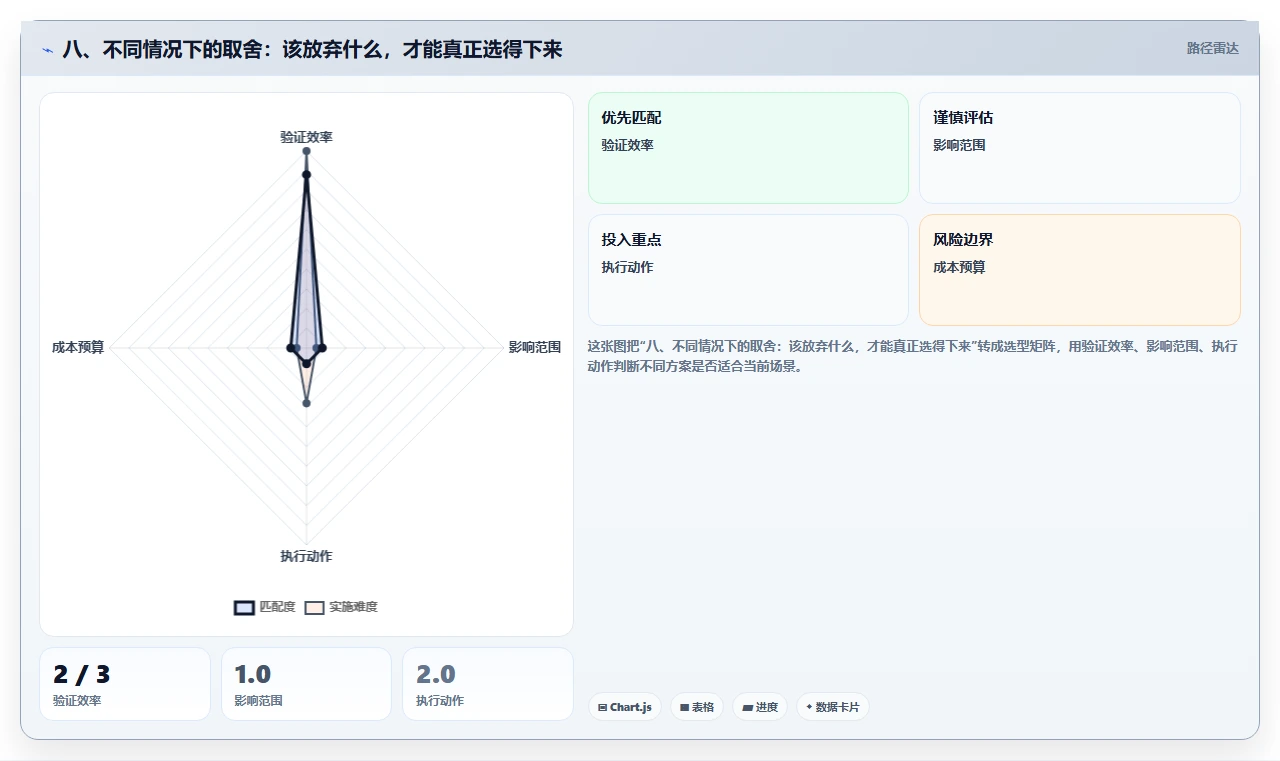Viewport: 1280px width, 761px height.
Task: Toggle the 匹配度 legend item
Action: (265, 607)
